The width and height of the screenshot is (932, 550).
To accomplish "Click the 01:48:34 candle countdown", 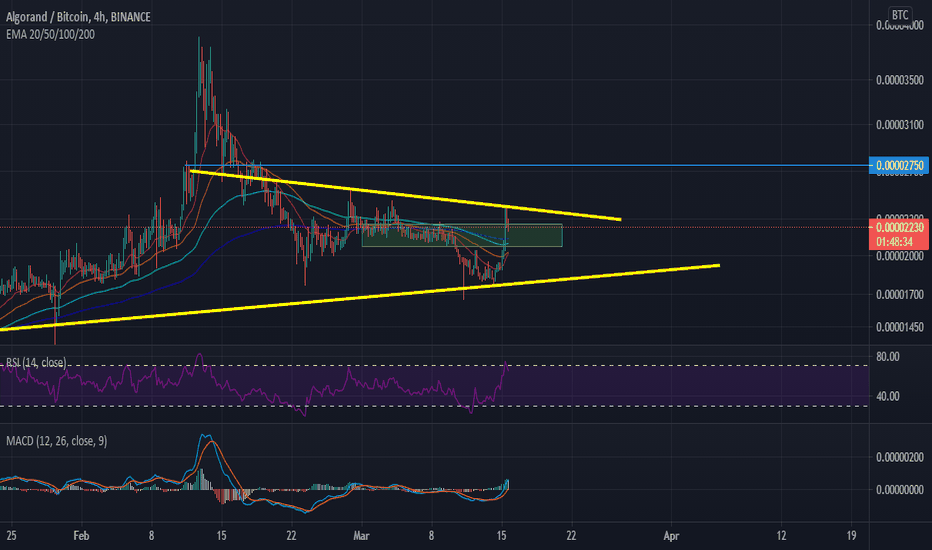I will point(894,242).
